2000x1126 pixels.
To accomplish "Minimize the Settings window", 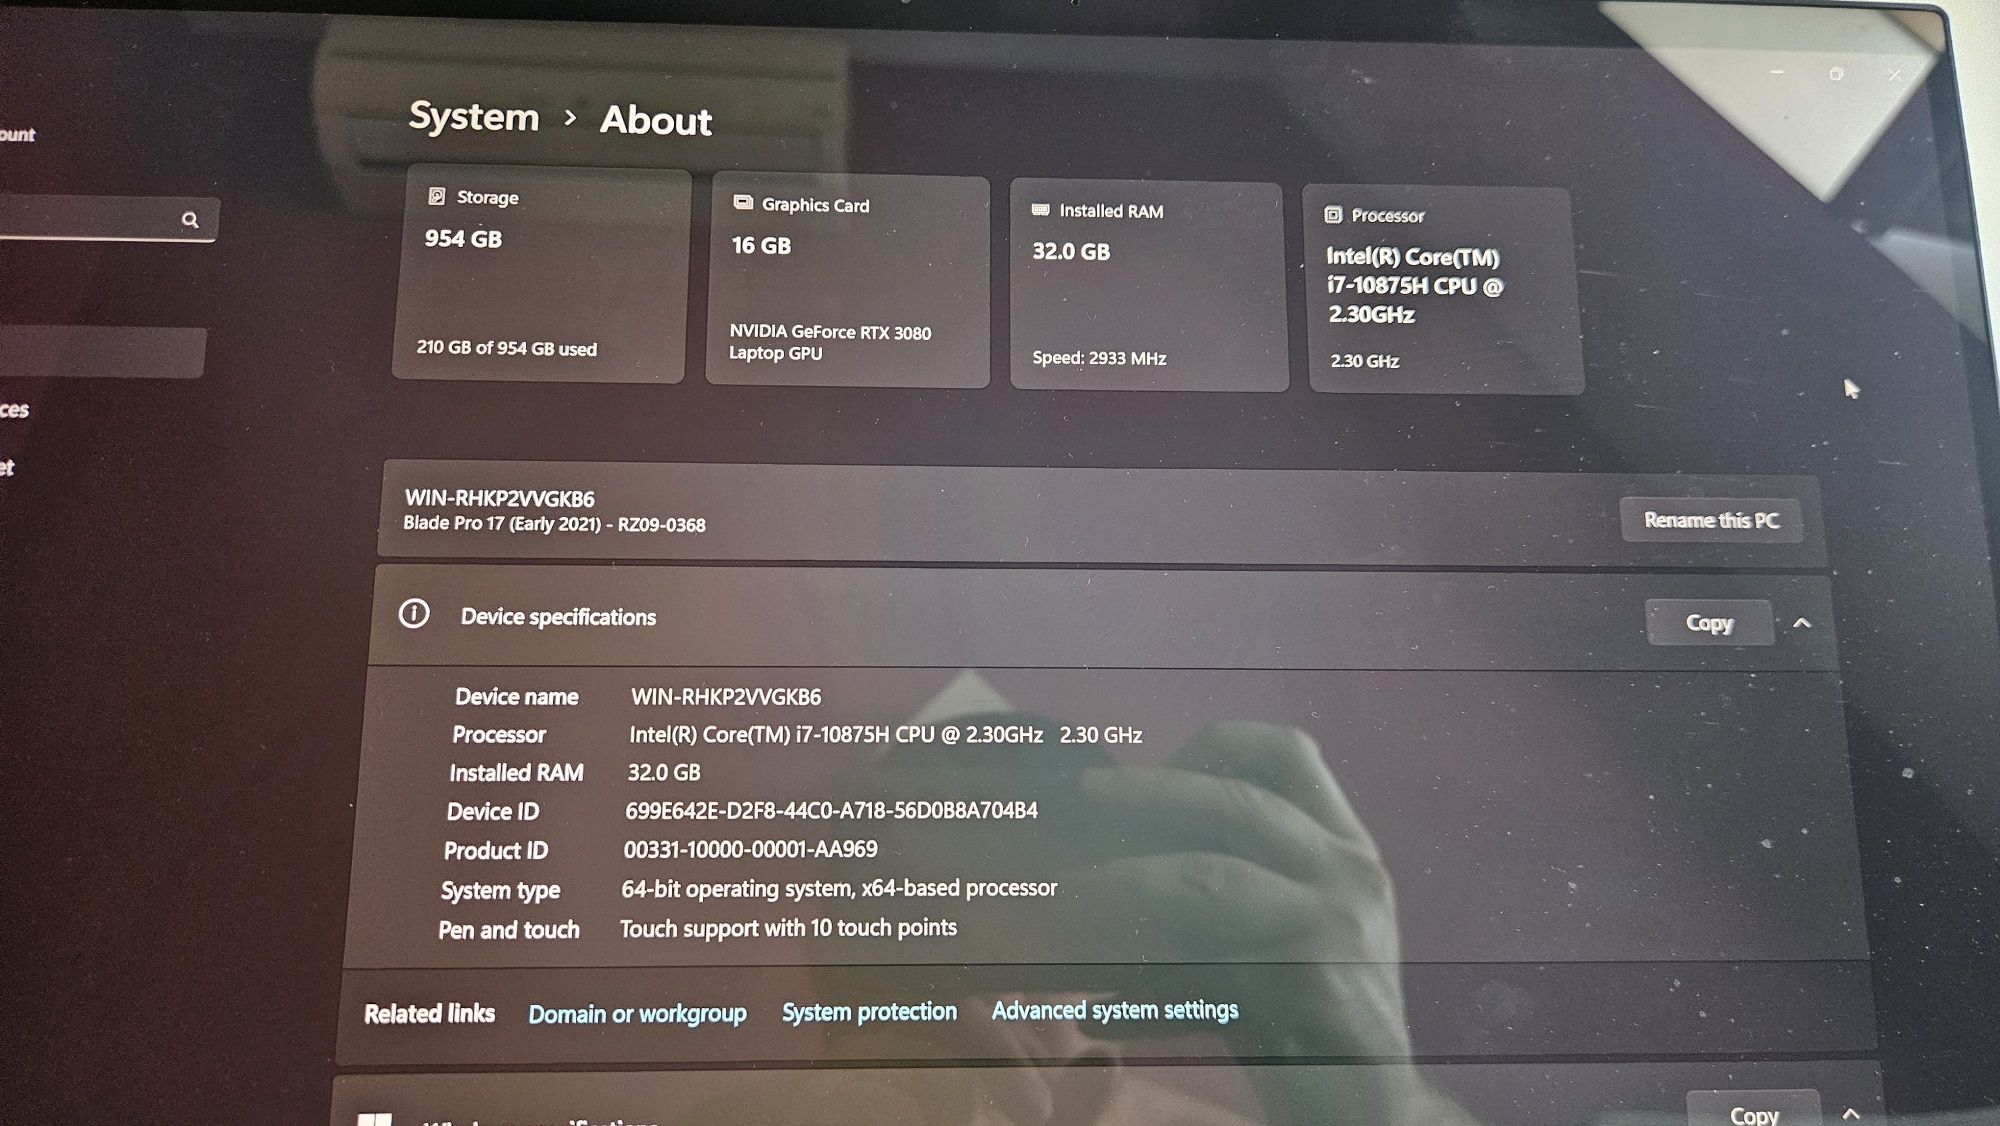I will 1777,72.
